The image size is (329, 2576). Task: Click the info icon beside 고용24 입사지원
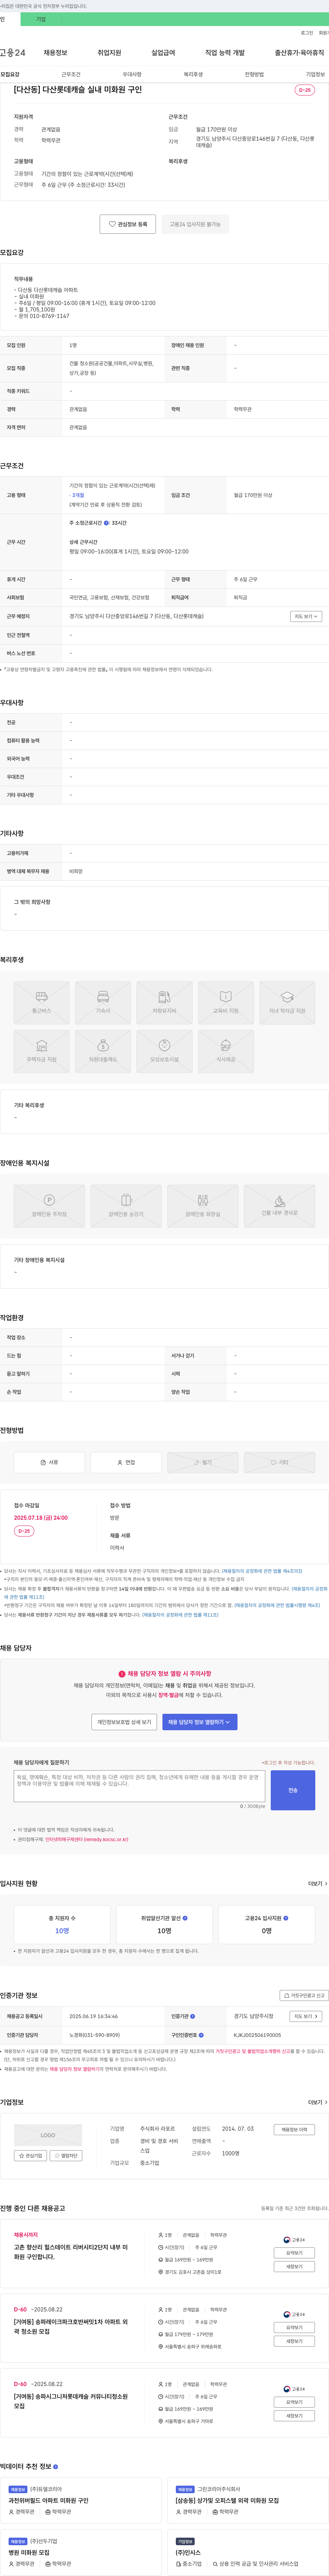(x=286, y=1918)
